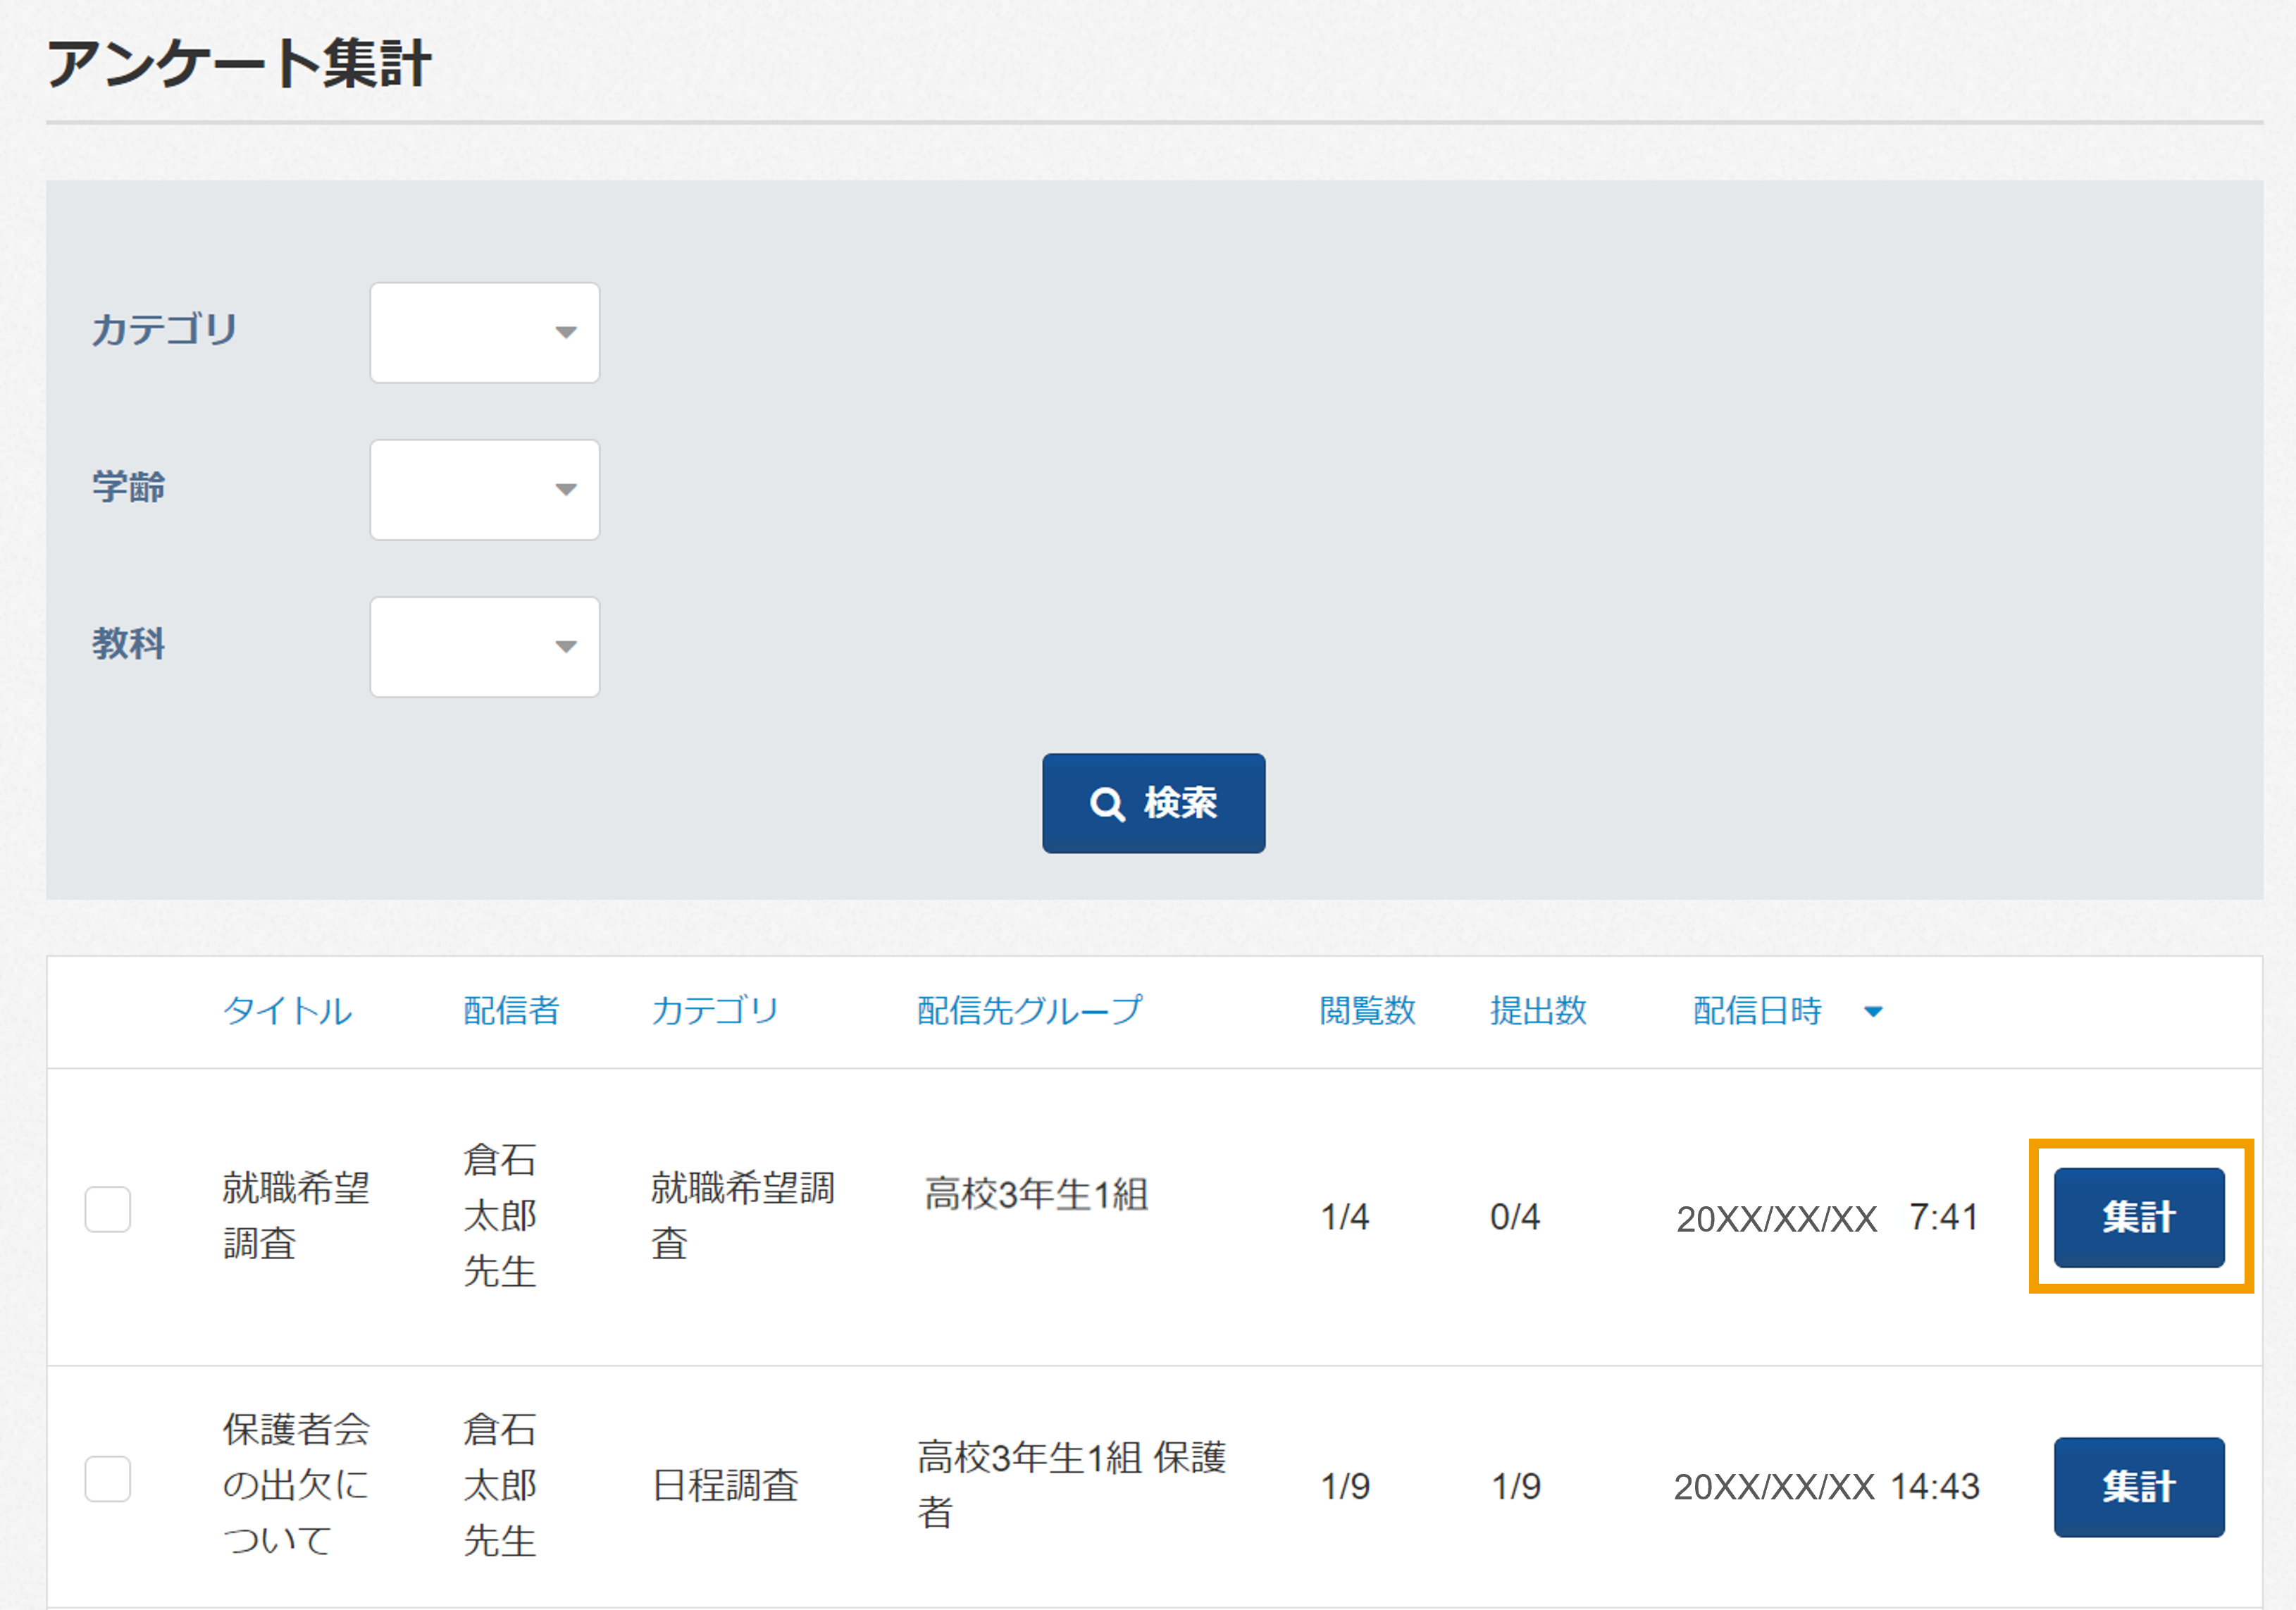Sort the table by タイトル column
This screenshot has height=1610, width=2296.
287,1011
